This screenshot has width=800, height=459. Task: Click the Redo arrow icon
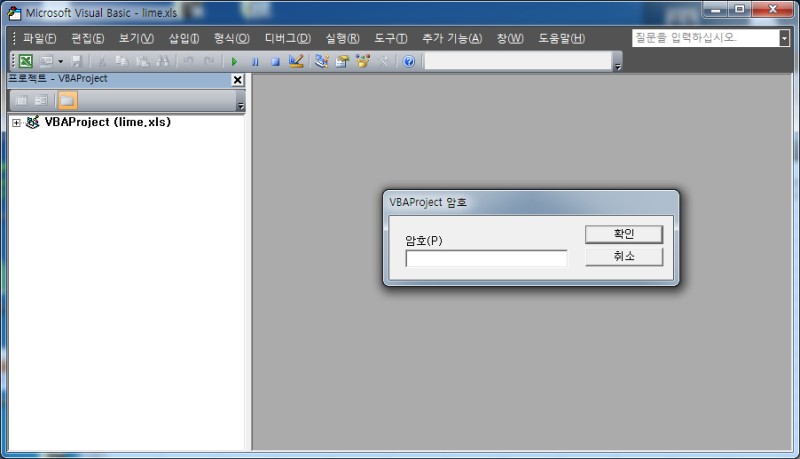pyautogui.click(x=209, y=61)
